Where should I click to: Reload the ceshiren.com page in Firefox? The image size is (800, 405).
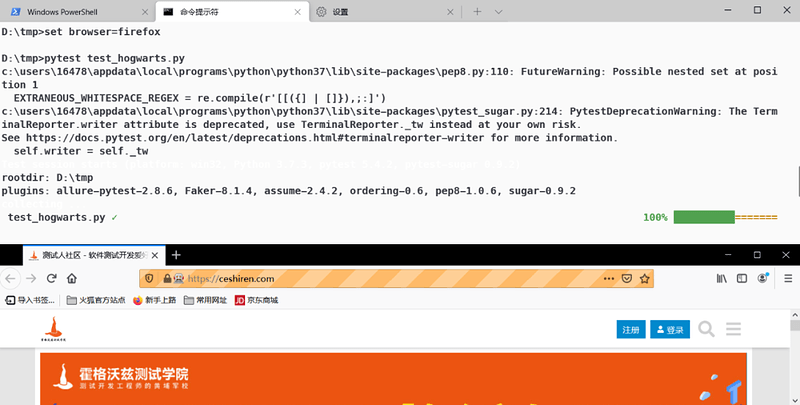pyautogui.click(x=52, y=279)
